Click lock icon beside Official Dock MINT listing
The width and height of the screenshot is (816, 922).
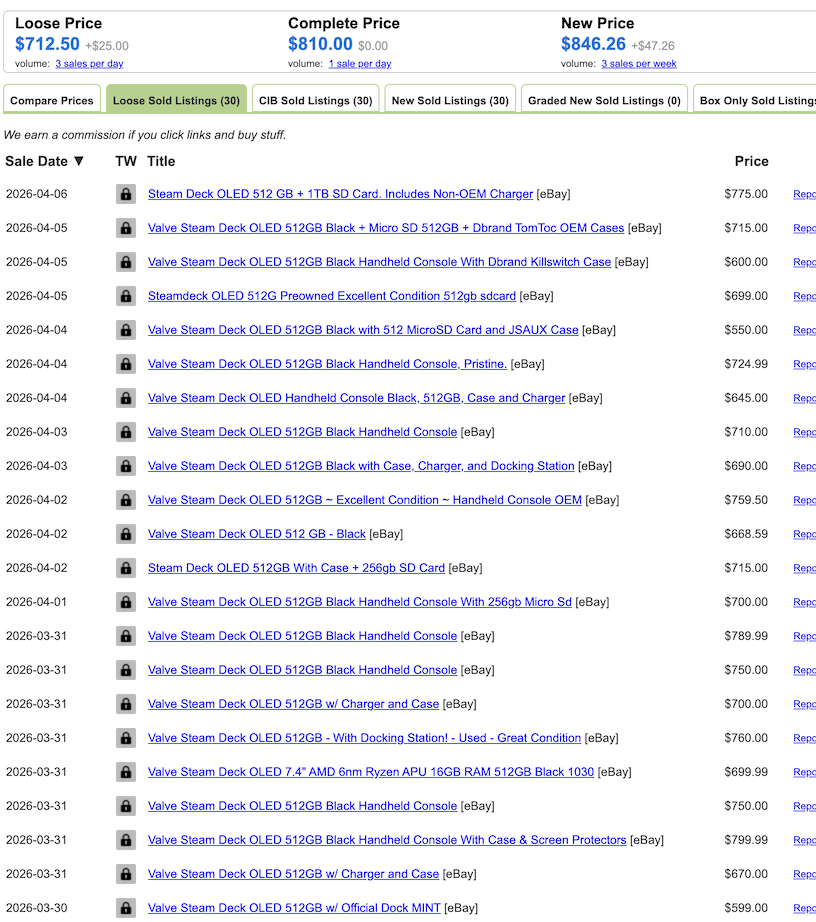[x=126, y=908]
